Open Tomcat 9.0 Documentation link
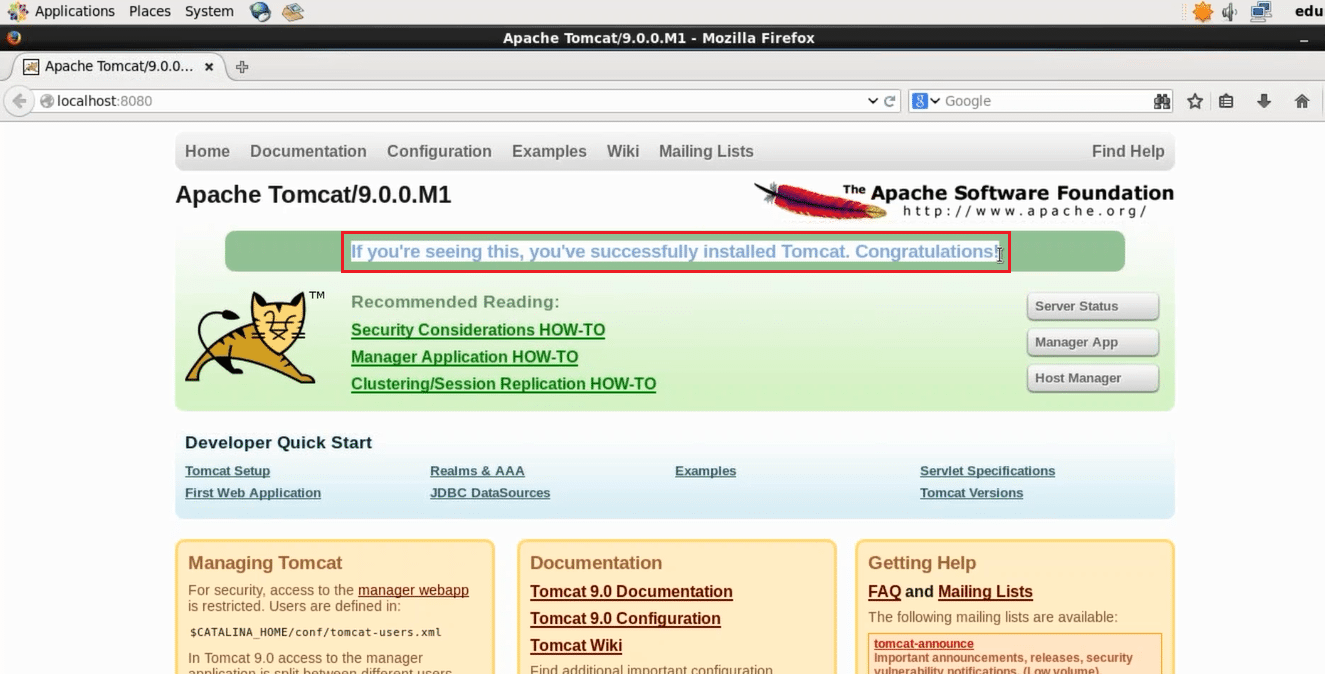Image resolution: width=1325 pixels, height=674 pixels. tap(631, 592)
